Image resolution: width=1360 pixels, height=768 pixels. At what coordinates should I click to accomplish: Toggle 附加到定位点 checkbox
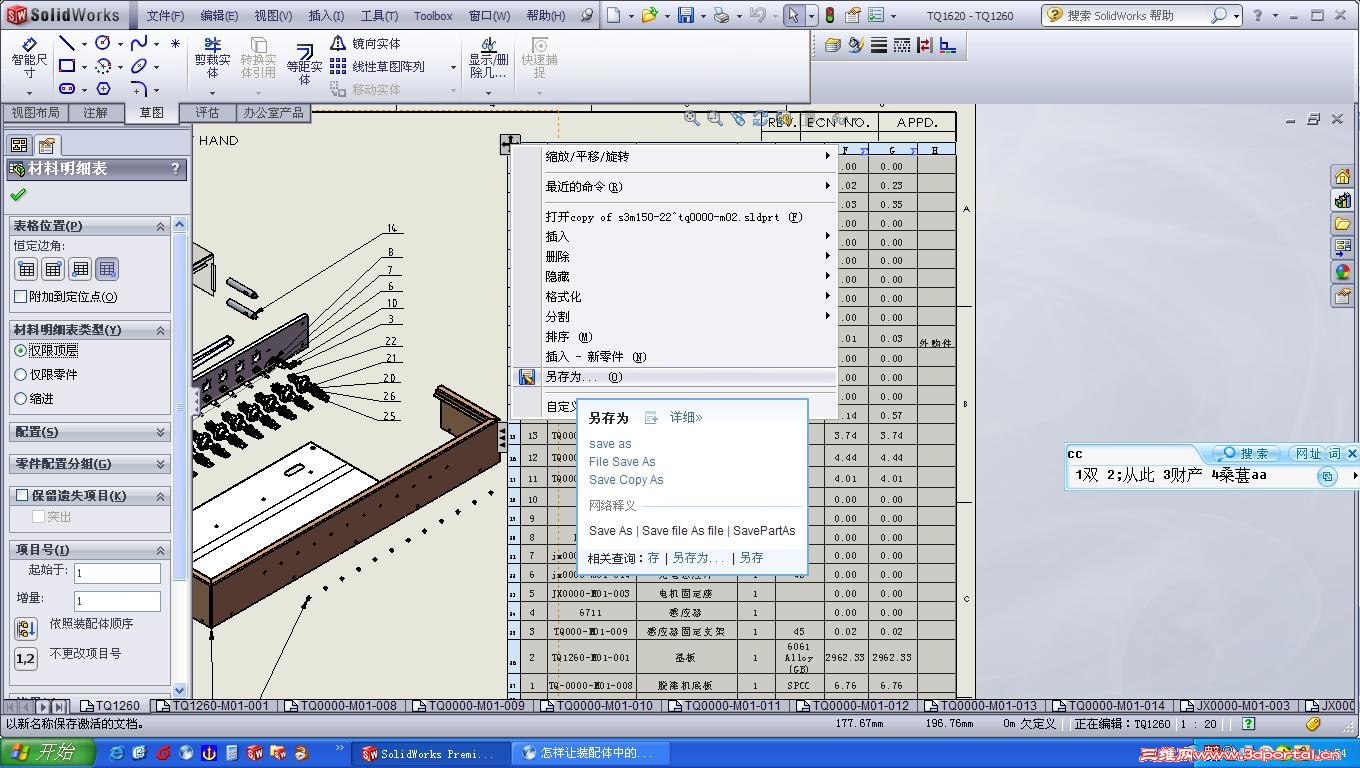pyautogui.click(x=20, y=297)
